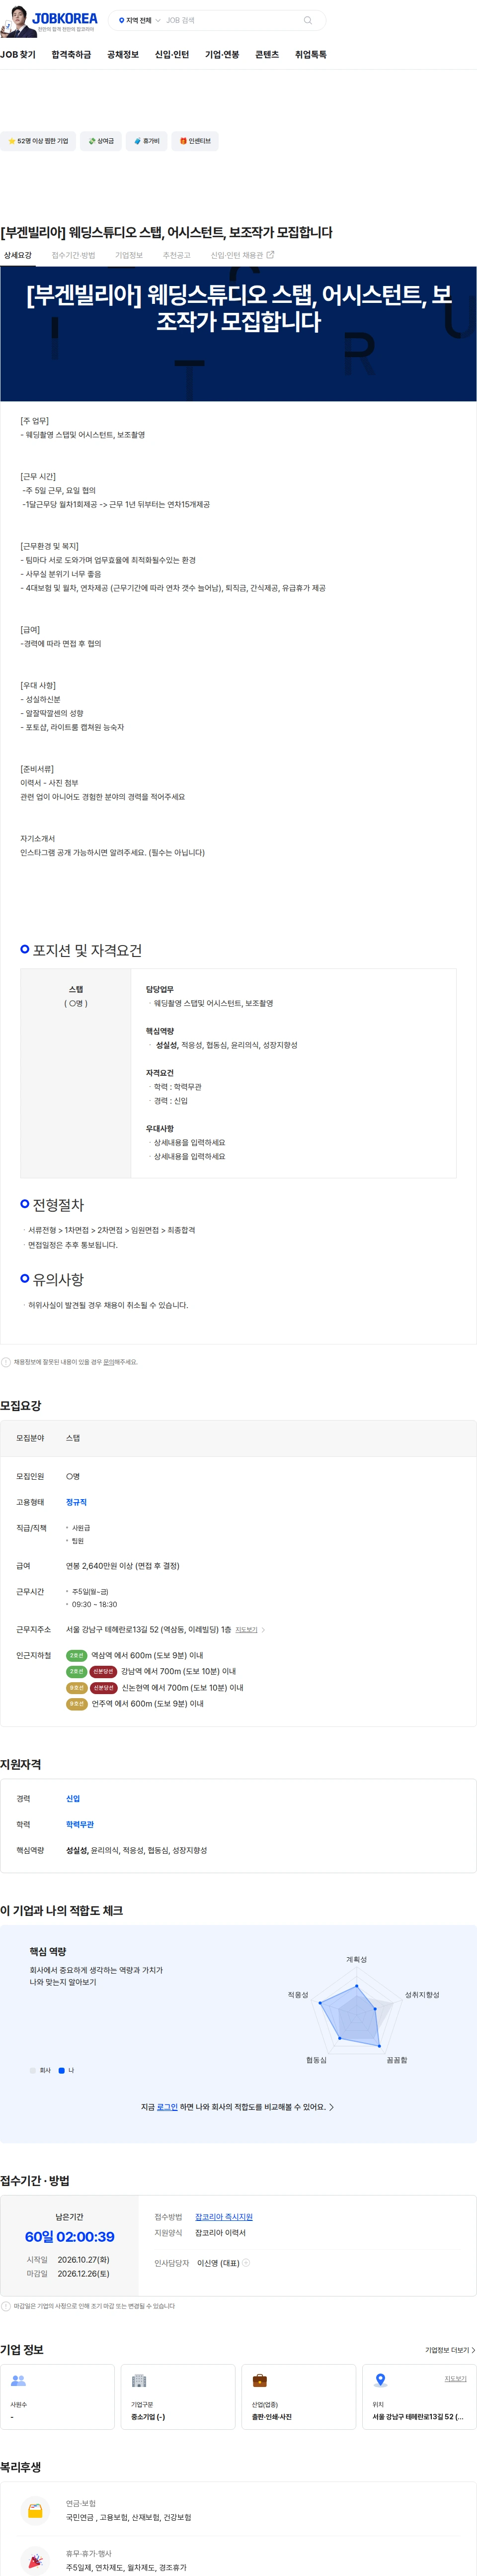Viewport: 477px width, 2576px height.
Task: Select the 휴가비 benefit tag
Action: coord(147,141)
